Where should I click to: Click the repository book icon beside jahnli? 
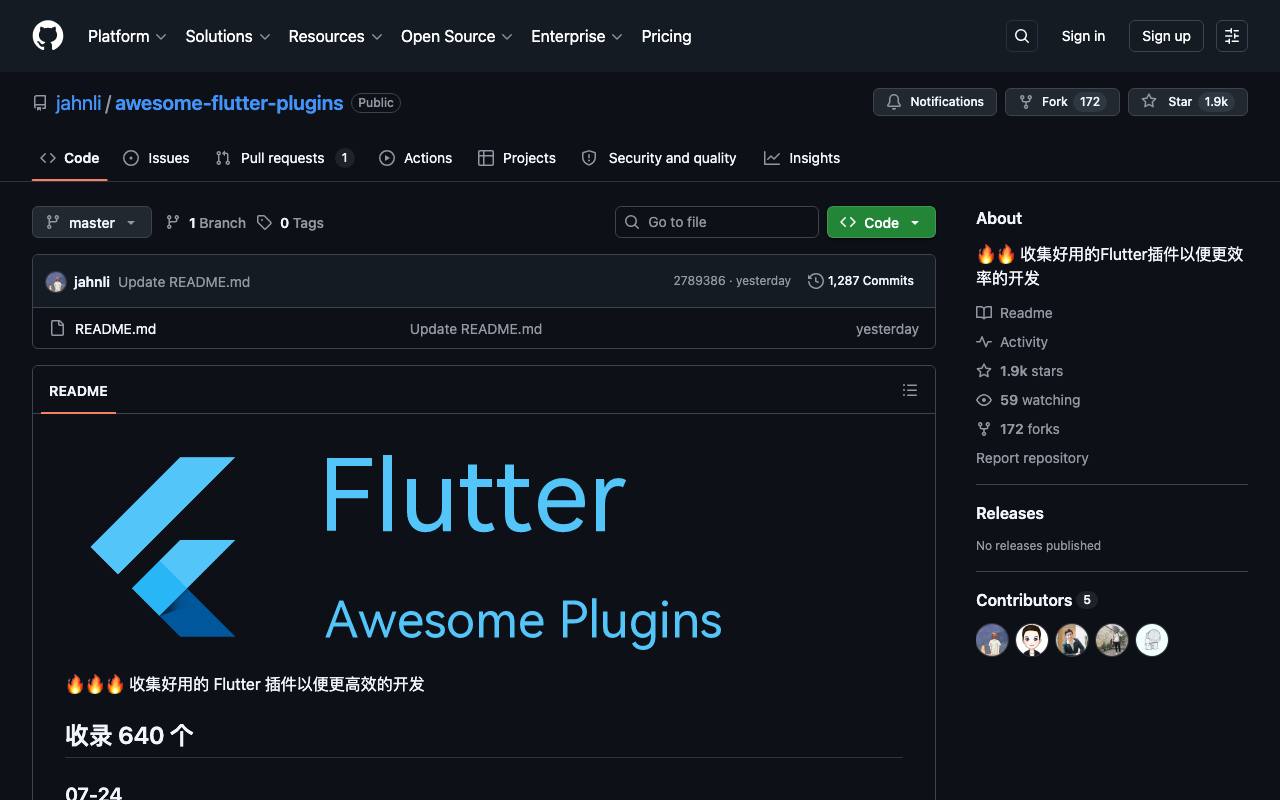coord(40,103)
